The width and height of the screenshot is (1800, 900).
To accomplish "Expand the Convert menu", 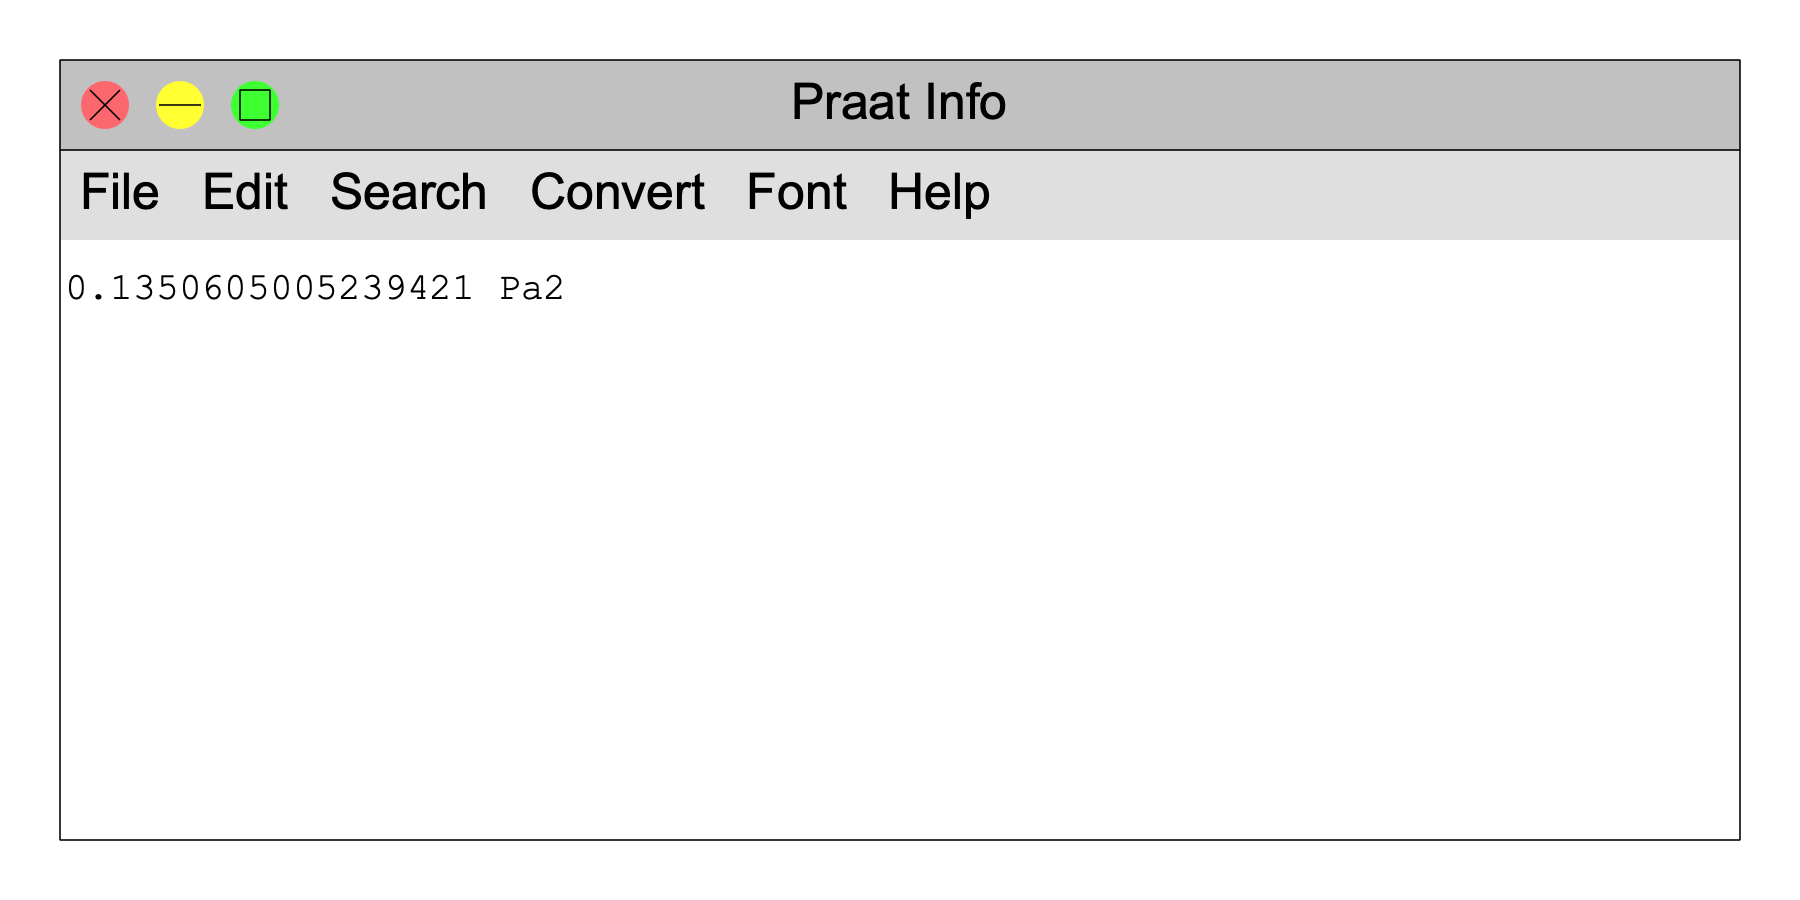I will point(618,192).
